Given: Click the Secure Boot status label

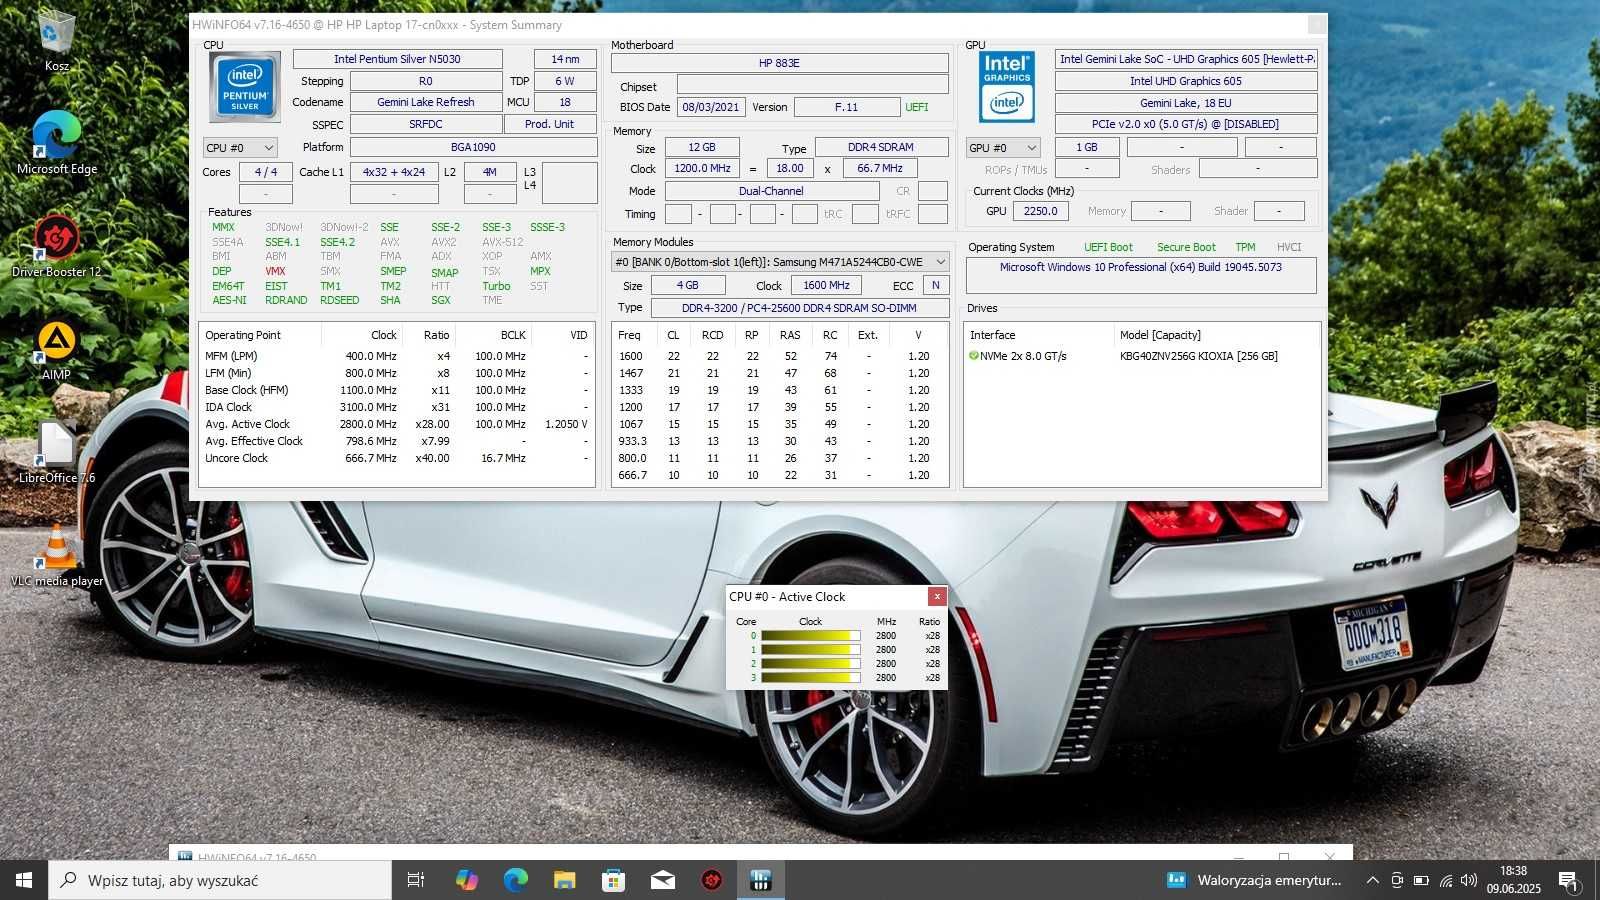Looking at the screenshot, I should click(1186, 247).
